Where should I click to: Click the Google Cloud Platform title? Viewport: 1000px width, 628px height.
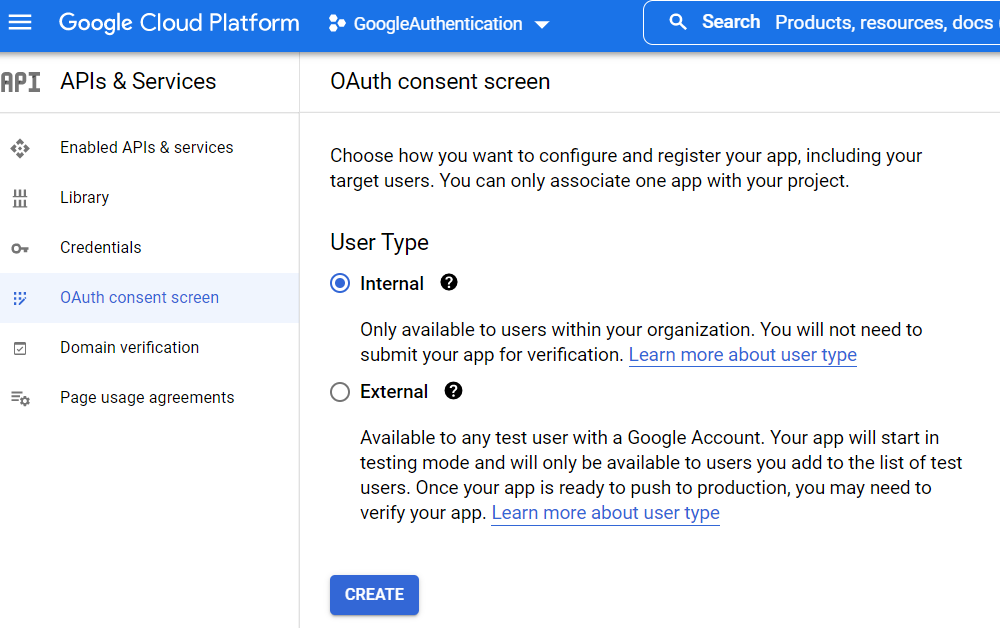click(179, 23)
